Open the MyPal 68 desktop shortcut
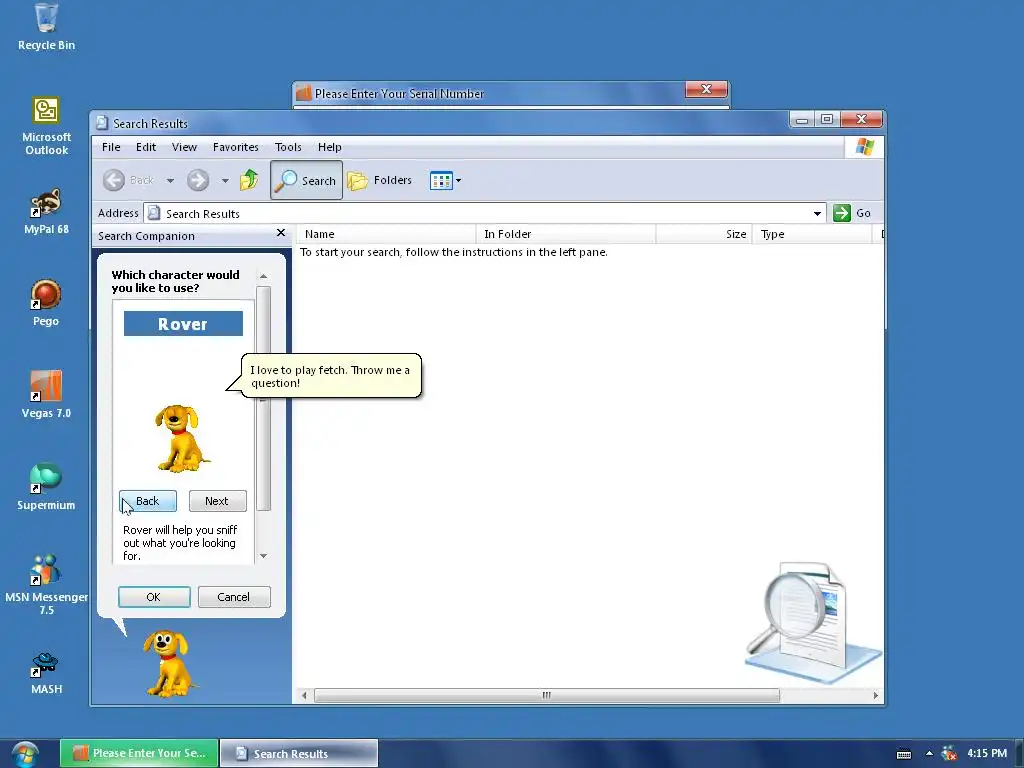The height and width of the screenshot is (768, 1024). 46,212
